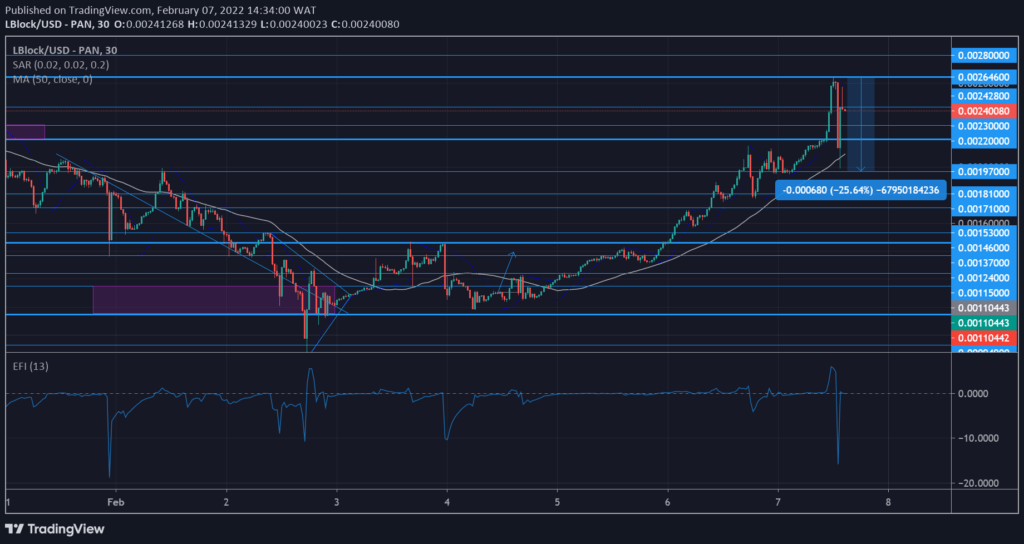This screenshot has height=544, width=1024.
Task: Click date 8 on the time axis
Action: 888,502
